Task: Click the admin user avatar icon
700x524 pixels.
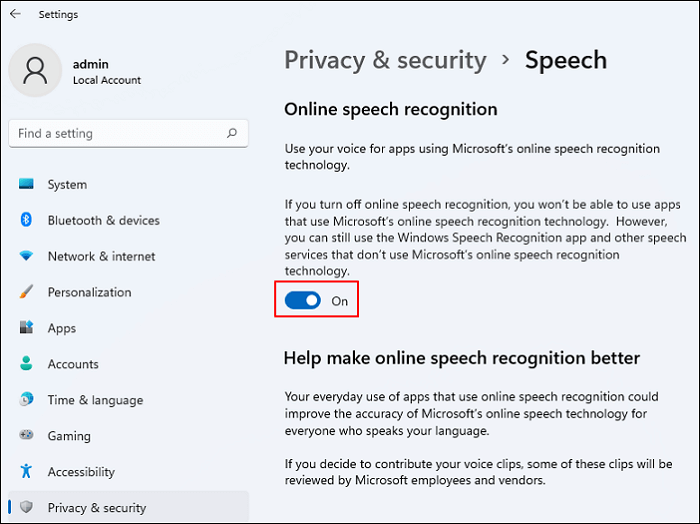Action: click(x=36, y=72)
